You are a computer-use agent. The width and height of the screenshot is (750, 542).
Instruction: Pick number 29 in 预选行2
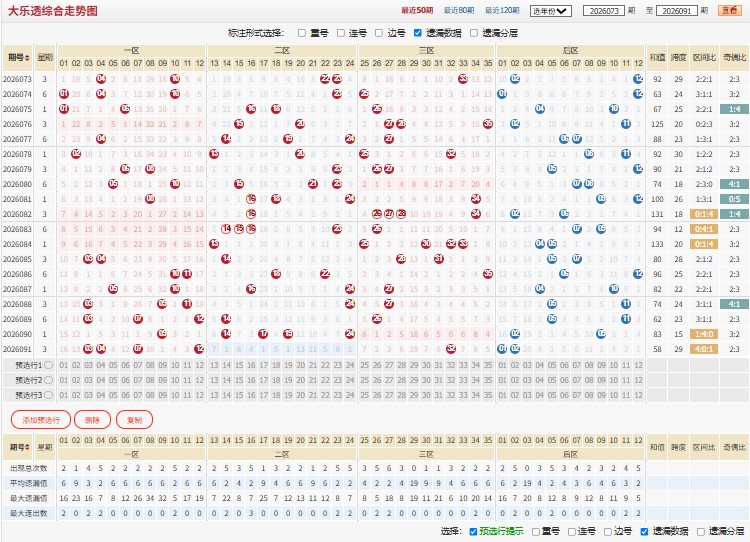[414, 380]
